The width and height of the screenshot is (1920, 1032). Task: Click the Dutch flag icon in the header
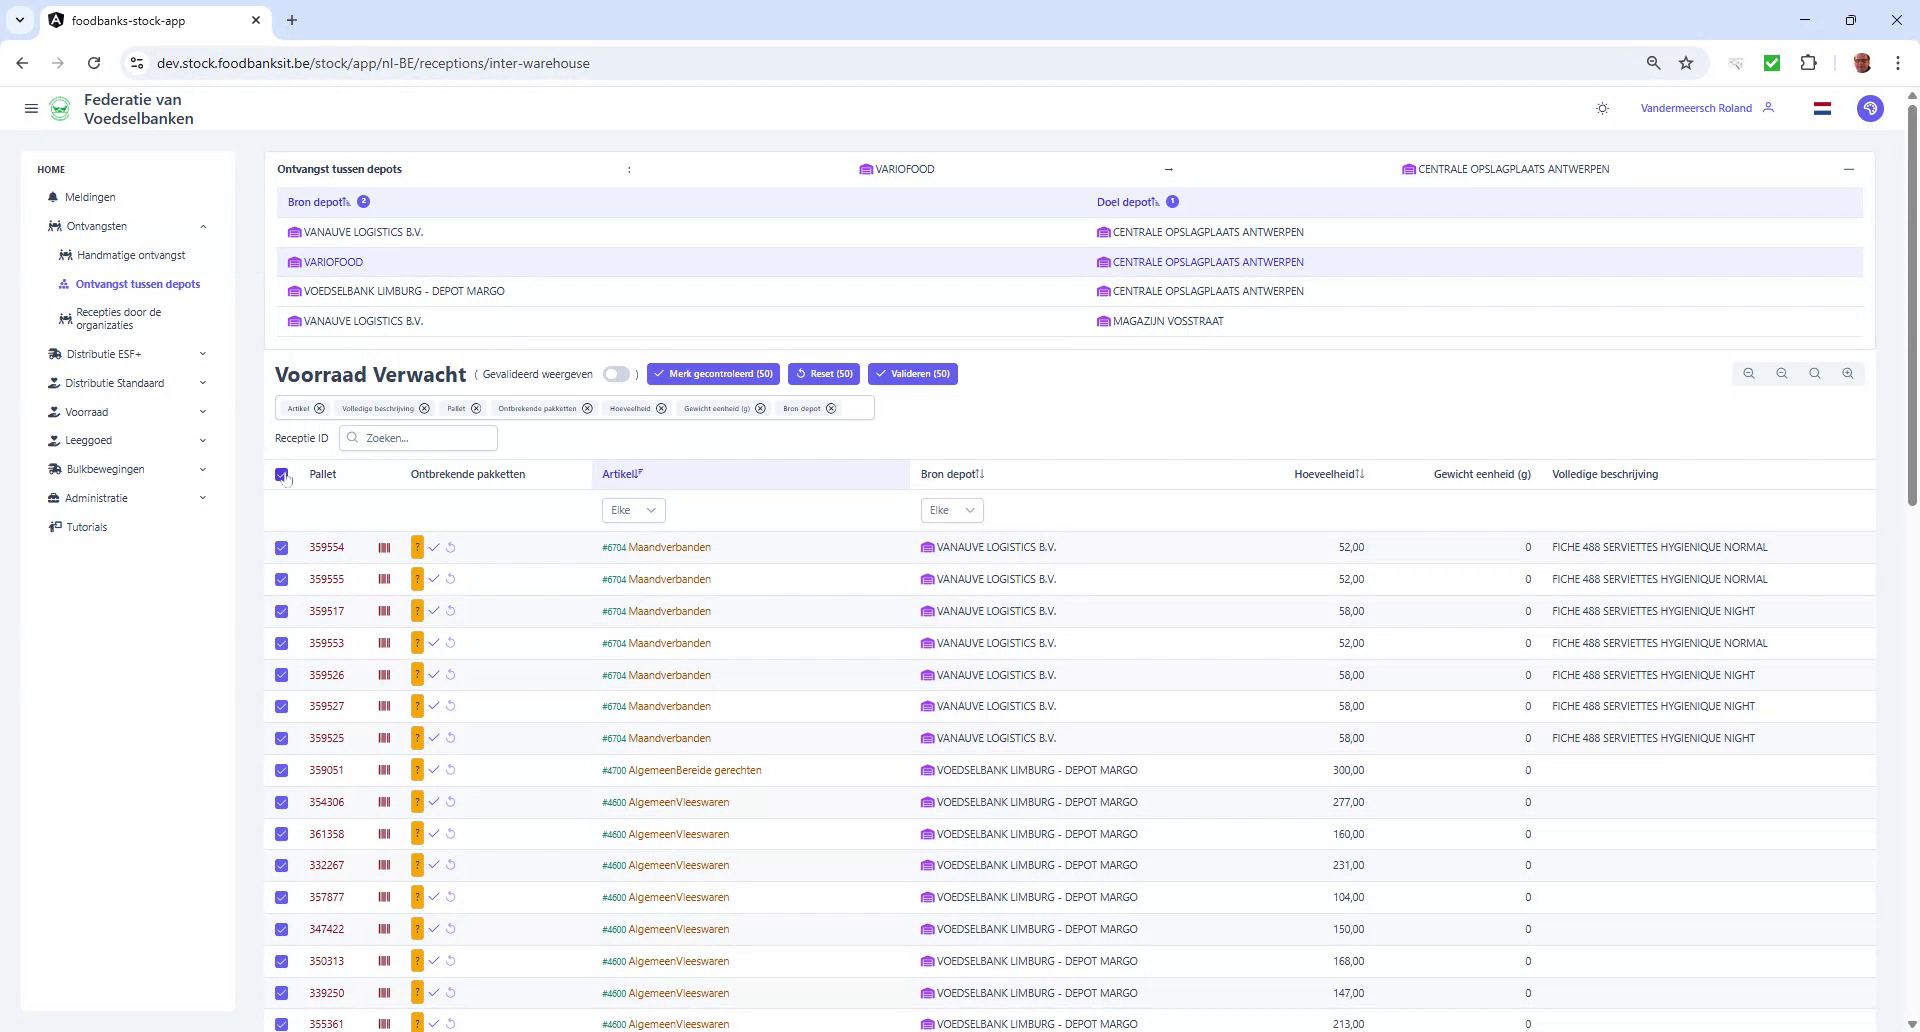pyautogui.click(x=1822, y=108)
